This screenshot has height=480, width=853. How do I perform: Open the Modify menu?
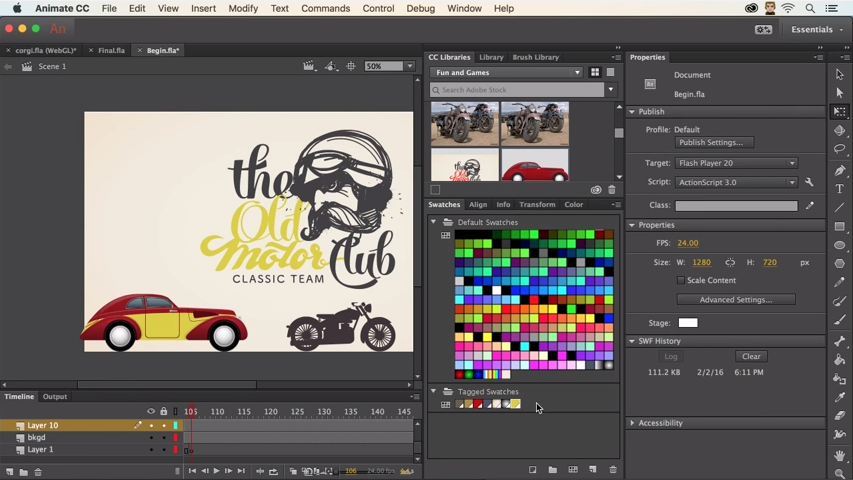pyautogui.click(x=242, y=8)
